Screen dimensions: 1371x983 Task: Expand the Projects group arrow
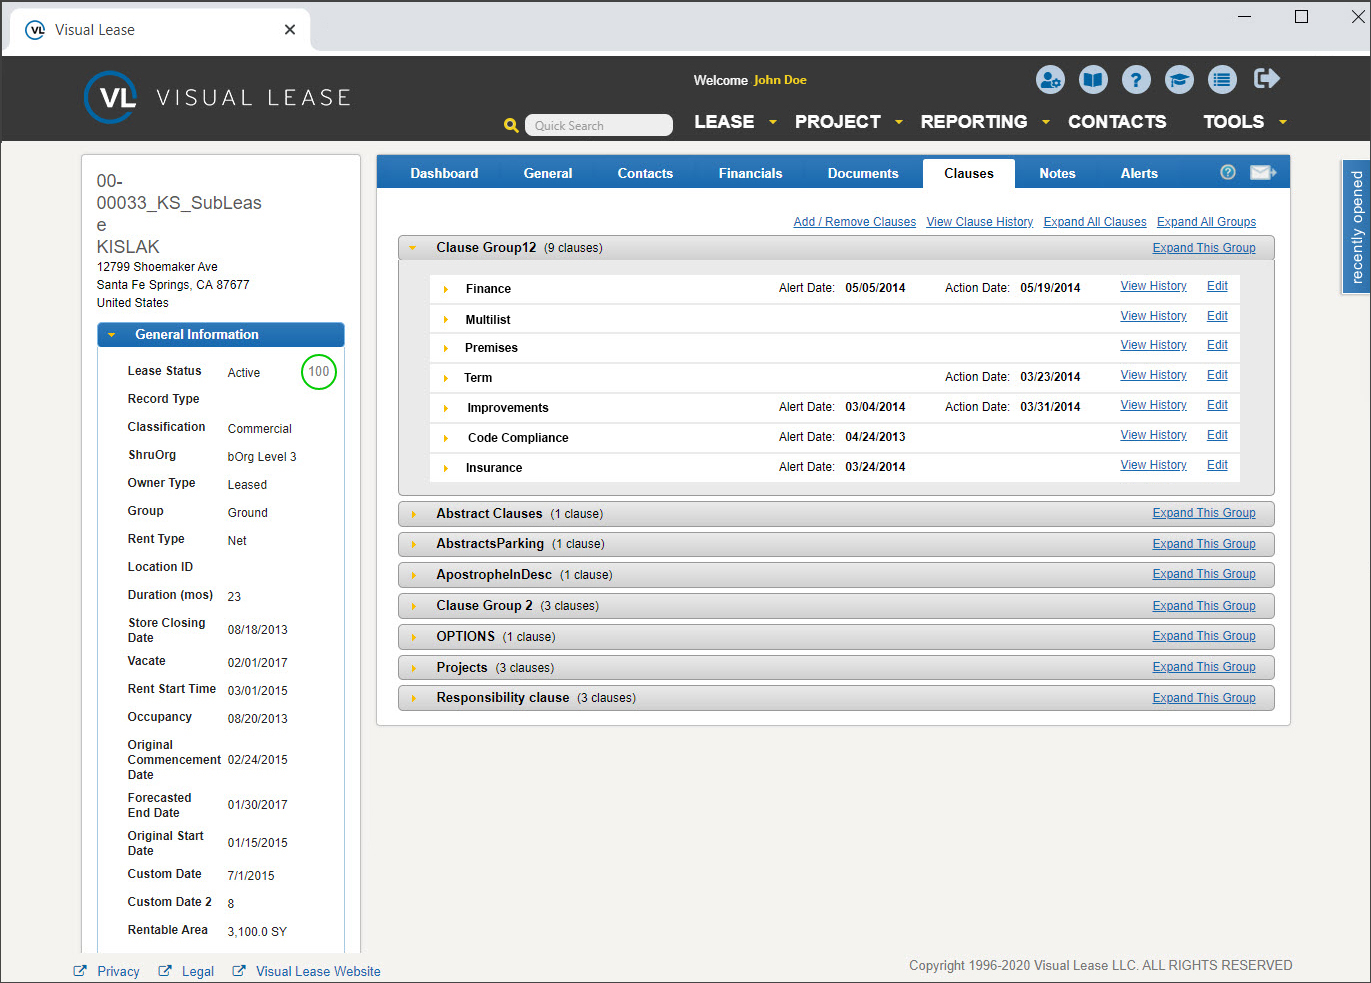tap(413, 668)
